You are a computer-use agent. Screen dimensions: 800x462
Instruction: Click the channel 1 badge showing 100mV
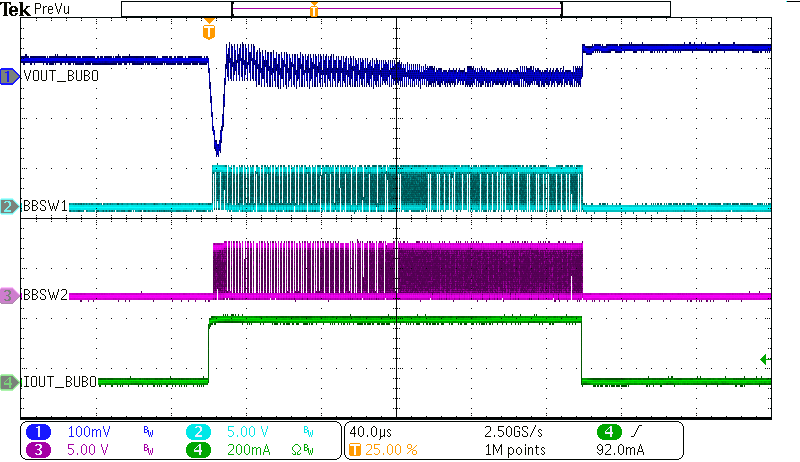coord(42,431)
